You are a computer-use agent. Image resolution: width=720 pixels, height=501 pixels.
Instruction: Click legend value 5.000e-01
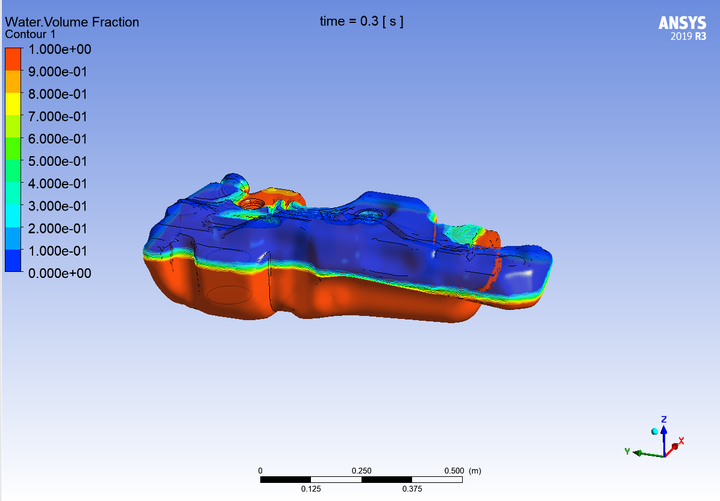[x=57, y=161]
